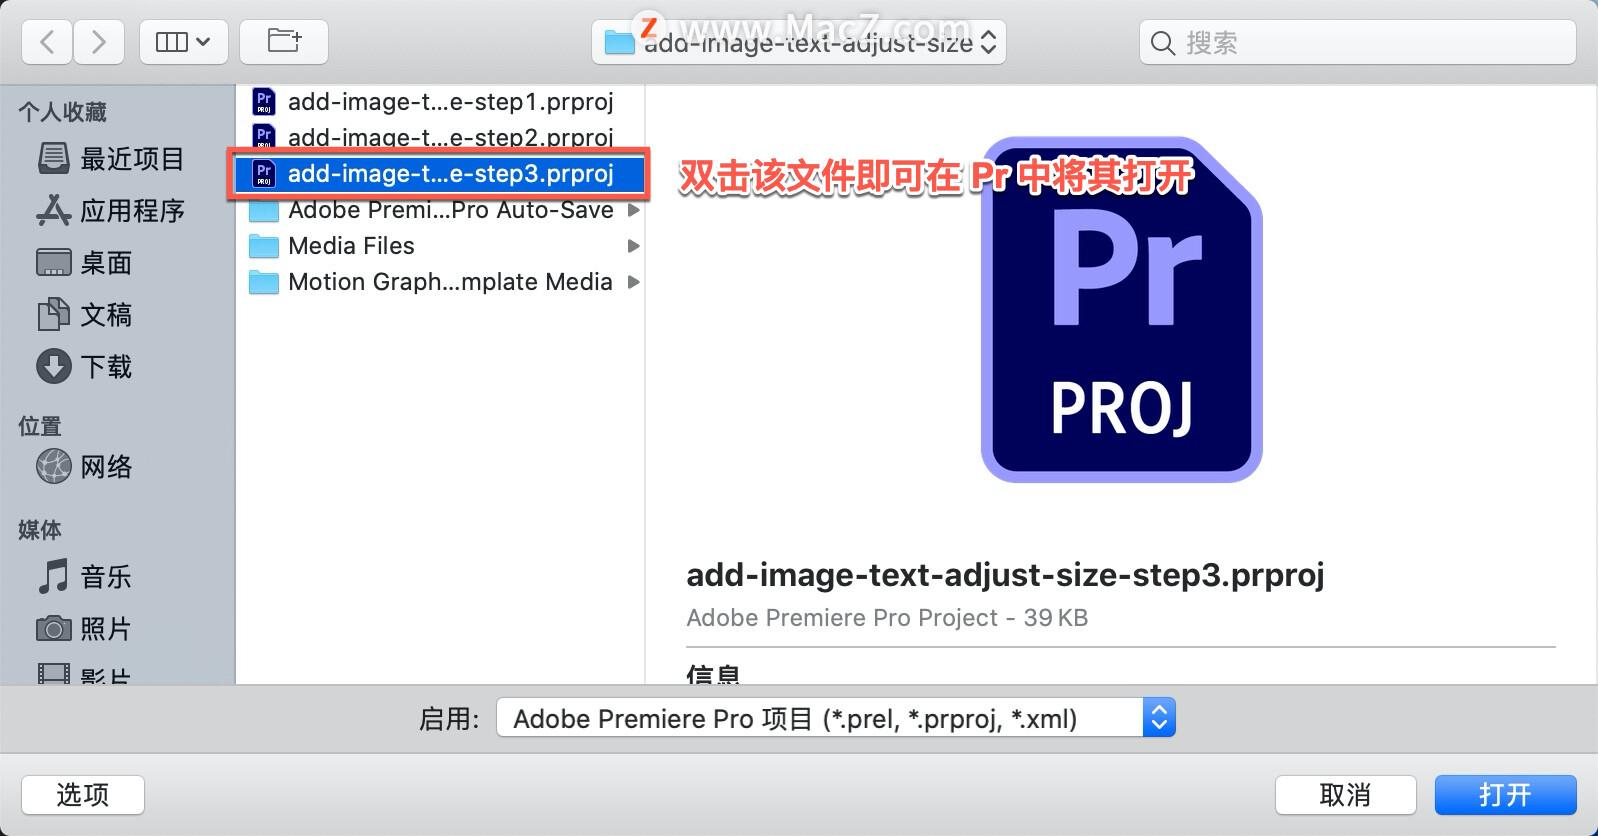Click the documents icon beside 文稿
This screenshot has width=1598, height=836.
(54, 315)
